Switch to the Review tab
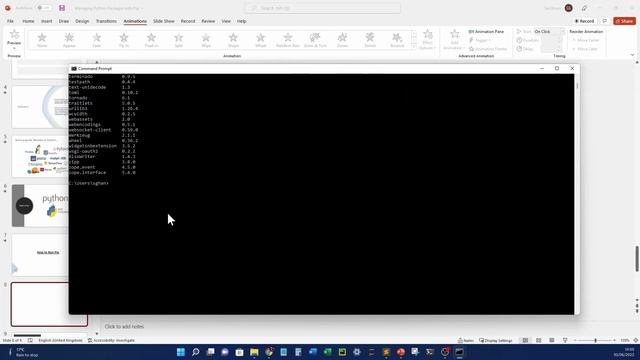 pos(208,21)
